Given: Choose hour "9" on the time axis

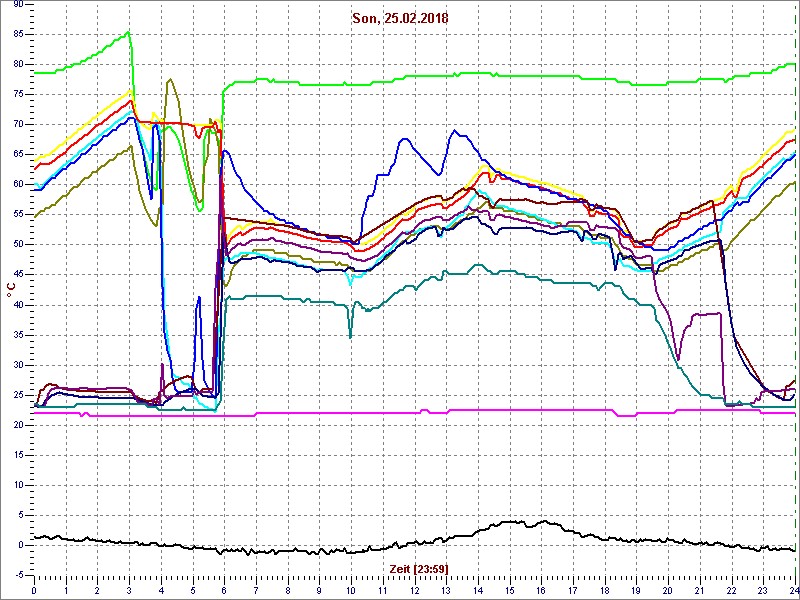Looking at the screenshot, I should [319, 592].
